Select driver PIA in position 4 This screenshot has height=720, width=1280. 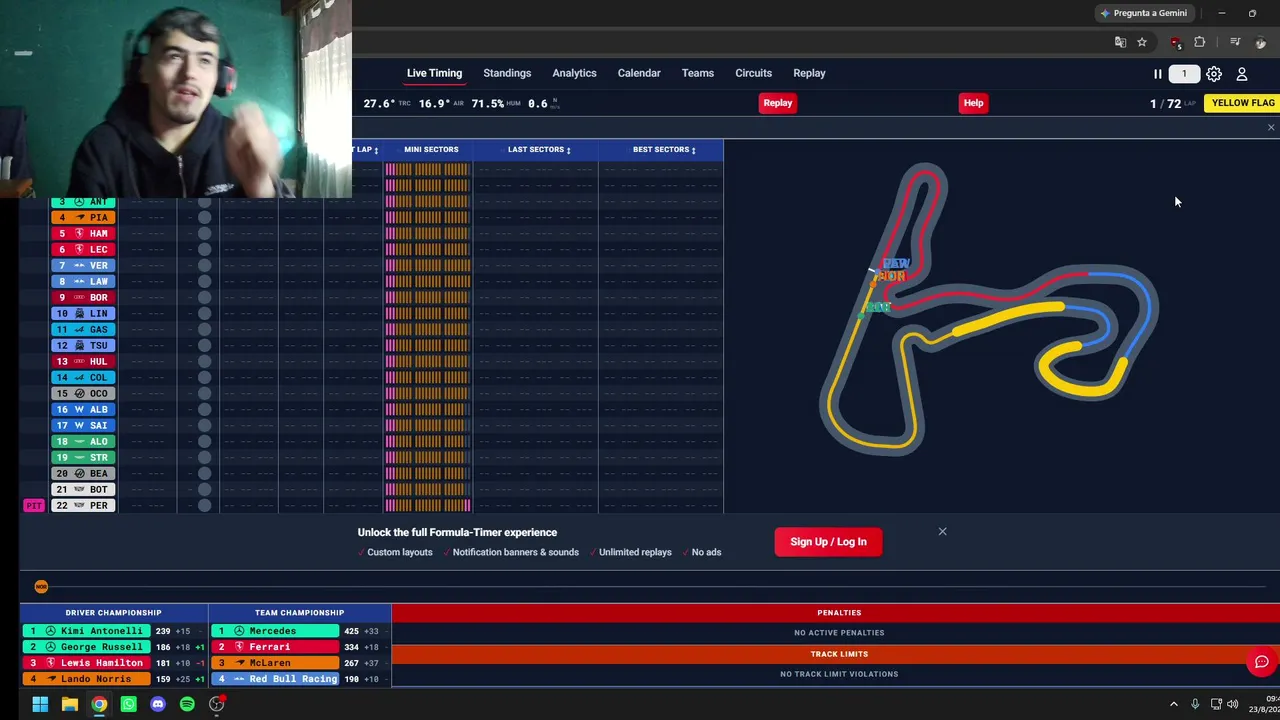(x=82, y=218)
